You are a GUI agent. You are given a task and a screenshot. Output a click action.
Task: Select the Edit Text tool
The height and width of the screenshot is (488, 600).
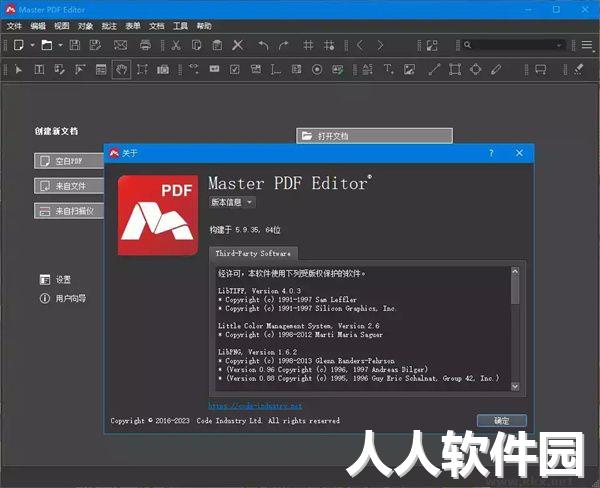click(x=39, y=70)
